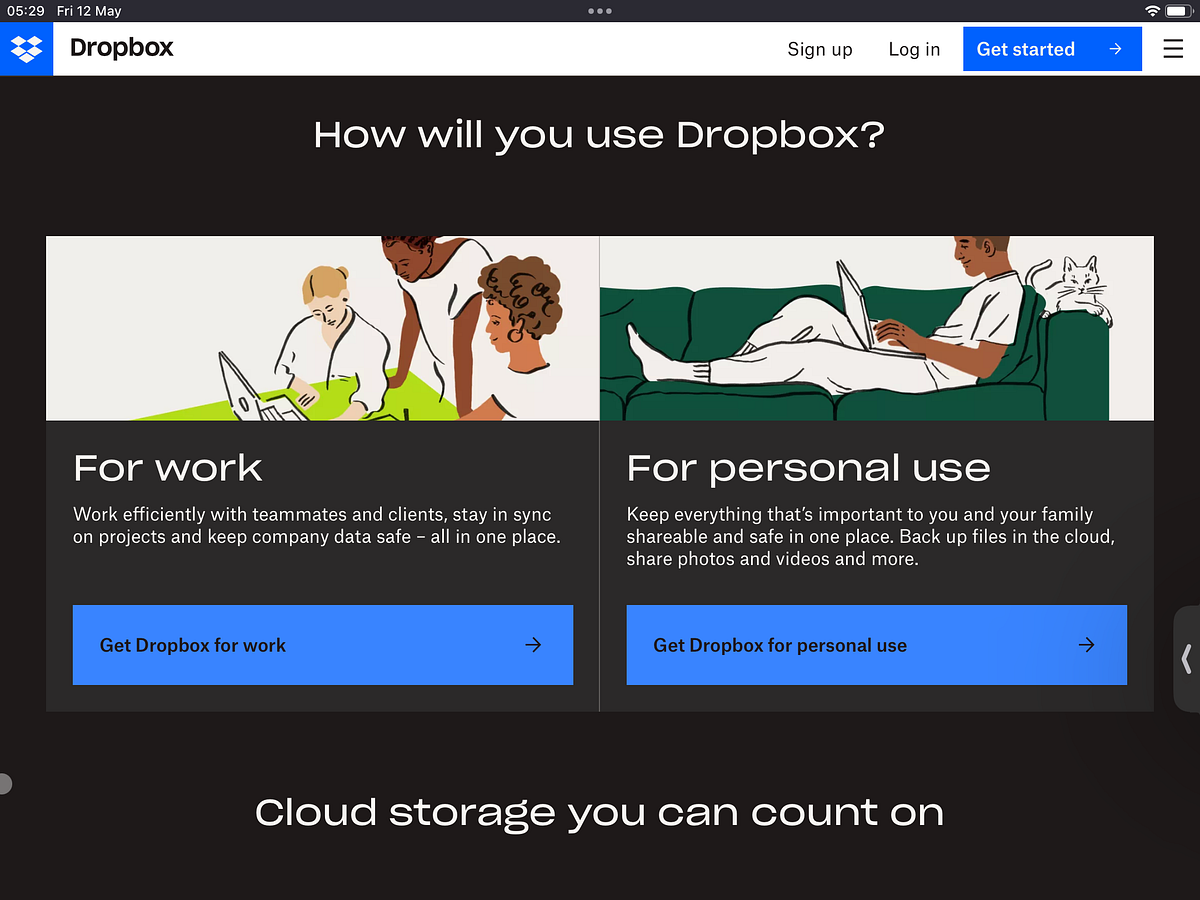Select the person on couch illustration
This screenshot has width=1200, height=900.
(877, 328)
